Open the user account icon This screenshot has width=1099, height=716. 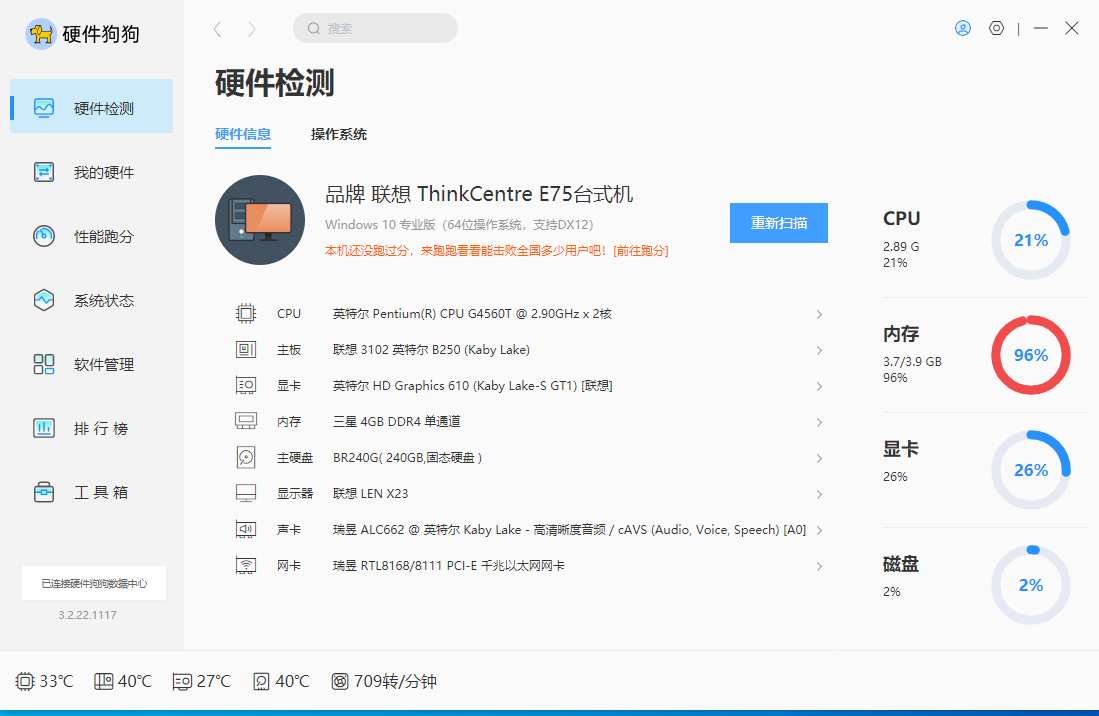click(x=963, y=28)
